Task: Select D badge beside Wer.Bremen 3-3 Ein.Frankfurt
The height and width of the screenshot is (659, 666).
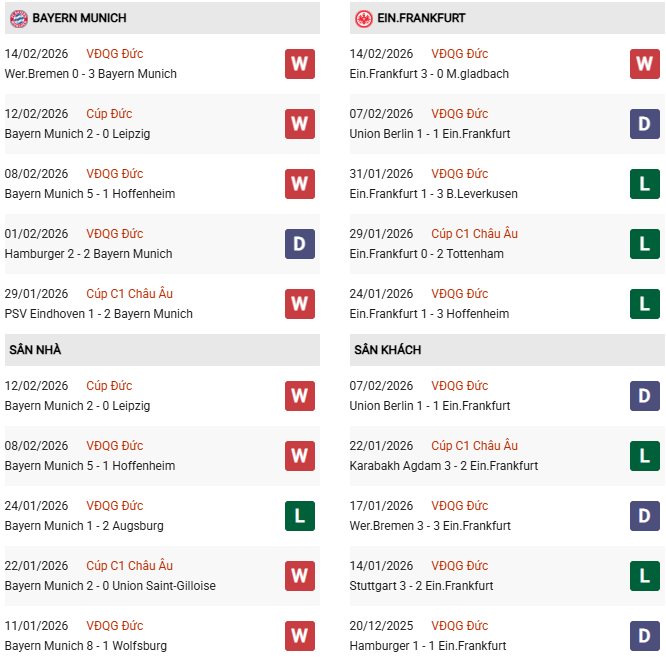Action: [x=645, y=516]
